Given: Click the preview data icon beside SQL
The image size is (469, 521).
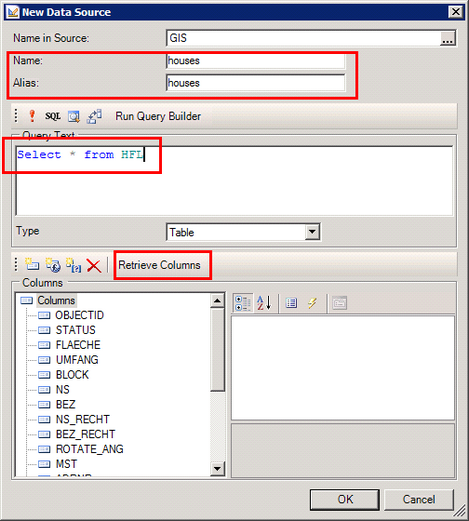Looking at the screenshot, I should click(74, 116).
